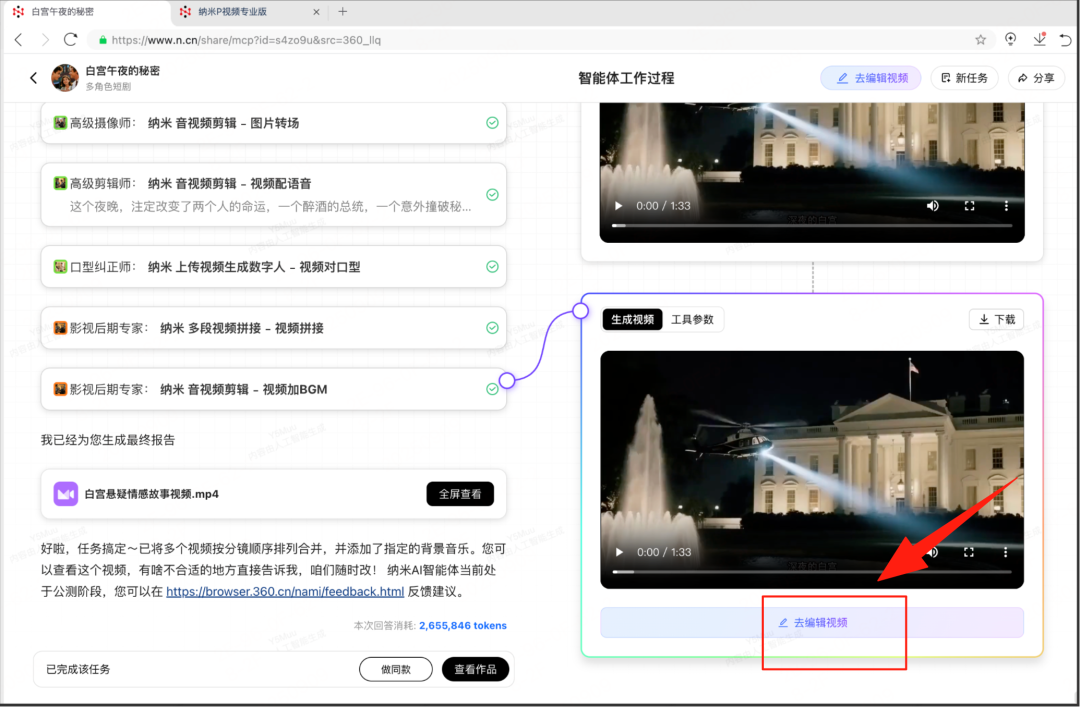This screenshot has width=1080, height=707.
Task: Go back with the browser back arrow
Action: click(x=19, y=40)
